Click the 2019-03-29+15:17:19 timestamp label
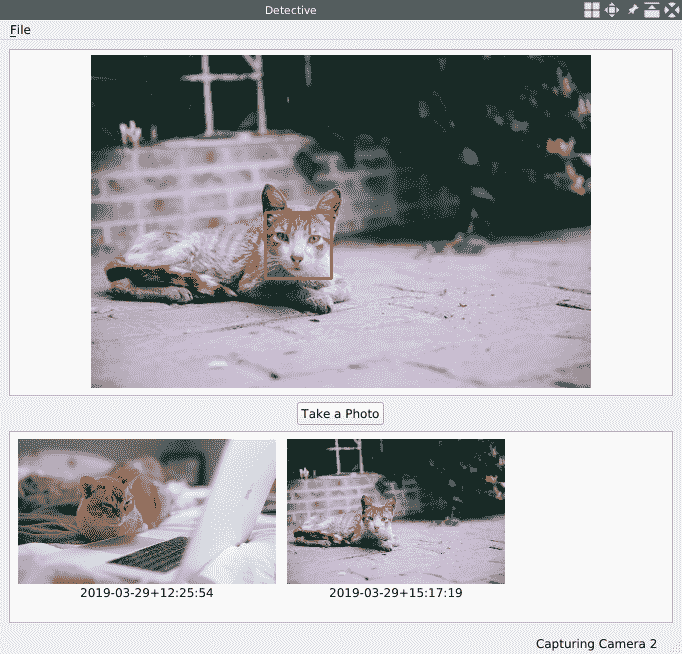 395,593
